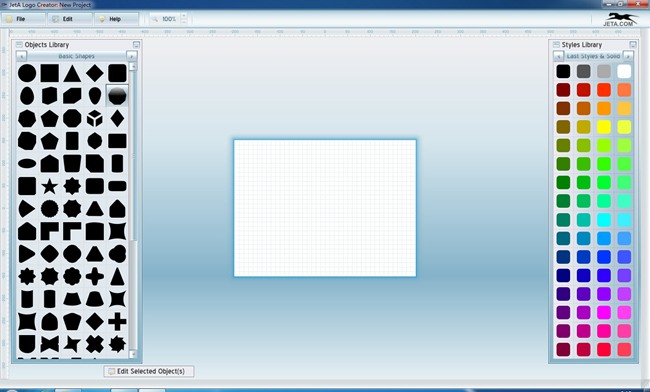
Task: Choose the flat horizontal ellipse shape
Action: pos(27,164)
